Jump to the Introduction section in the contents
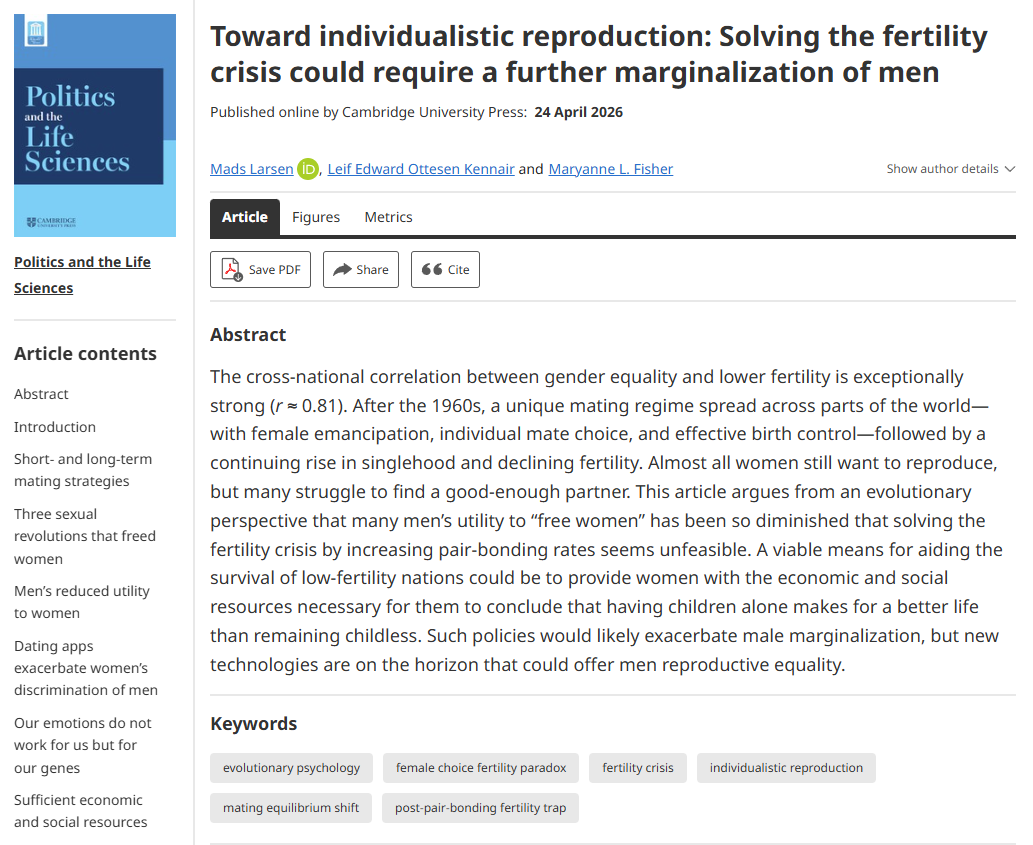 pyautogui.click(x=55, y=427)
